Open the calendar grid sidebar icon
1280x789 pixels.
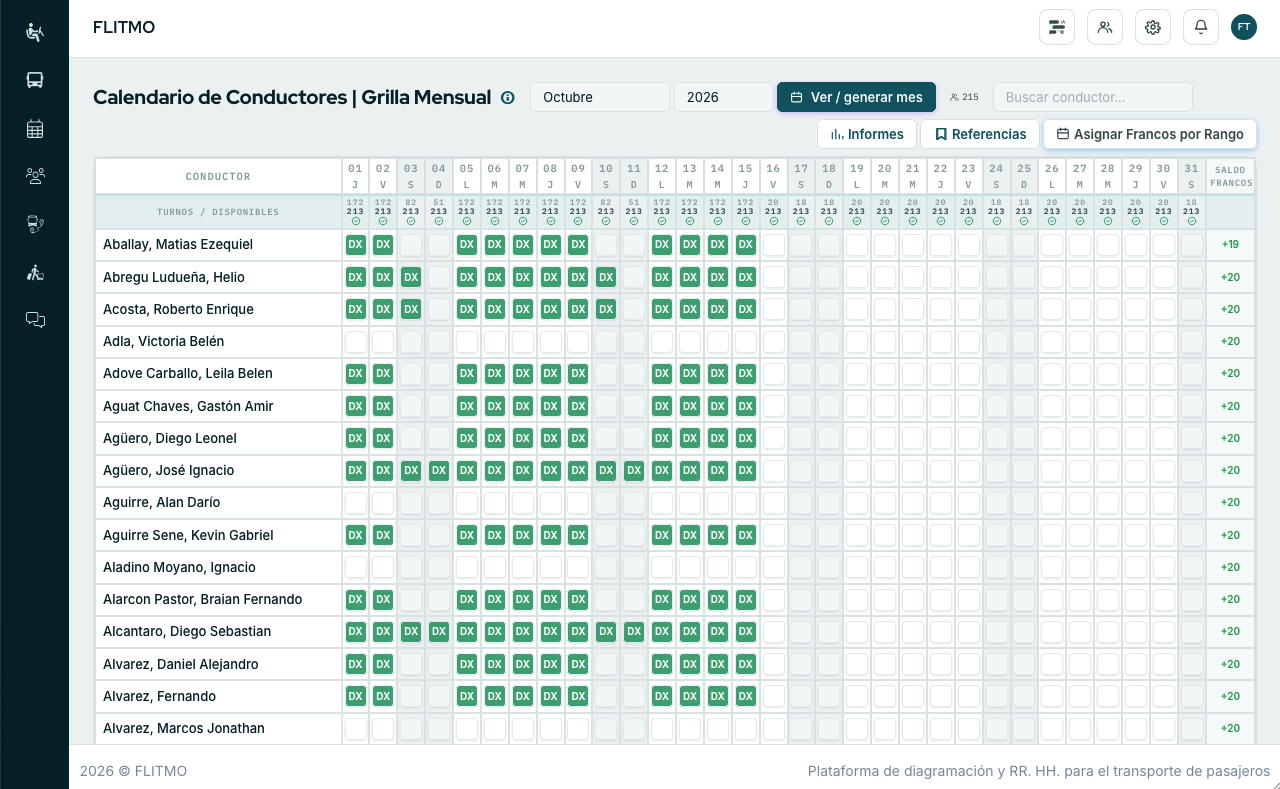coord(35,128)
